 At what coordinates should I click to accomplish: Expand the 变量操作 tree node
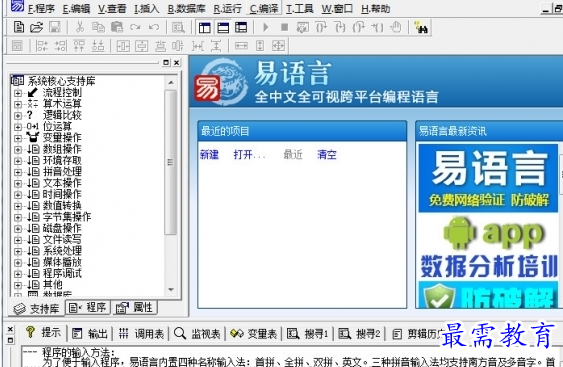click(18, 138)
